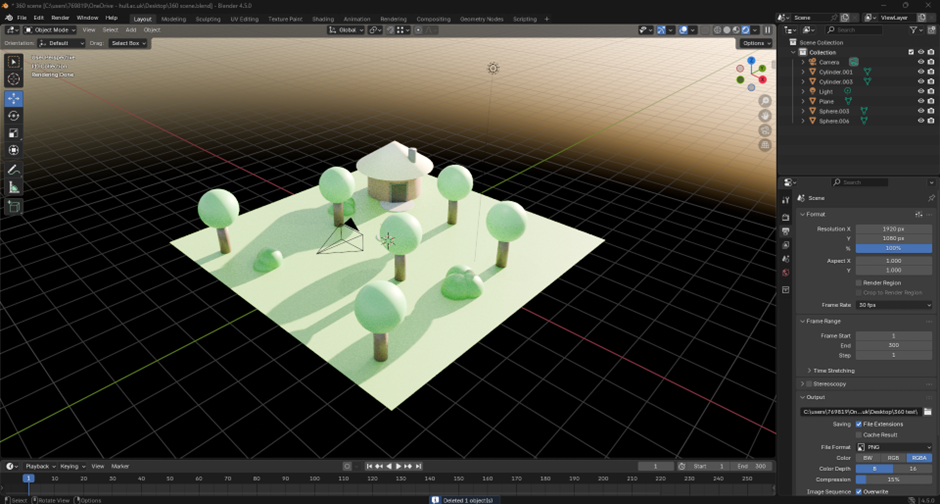Toggle camera view with the viewport camera icon
The width and height of the screenshot is (940, 504).
tap(765, 130)
